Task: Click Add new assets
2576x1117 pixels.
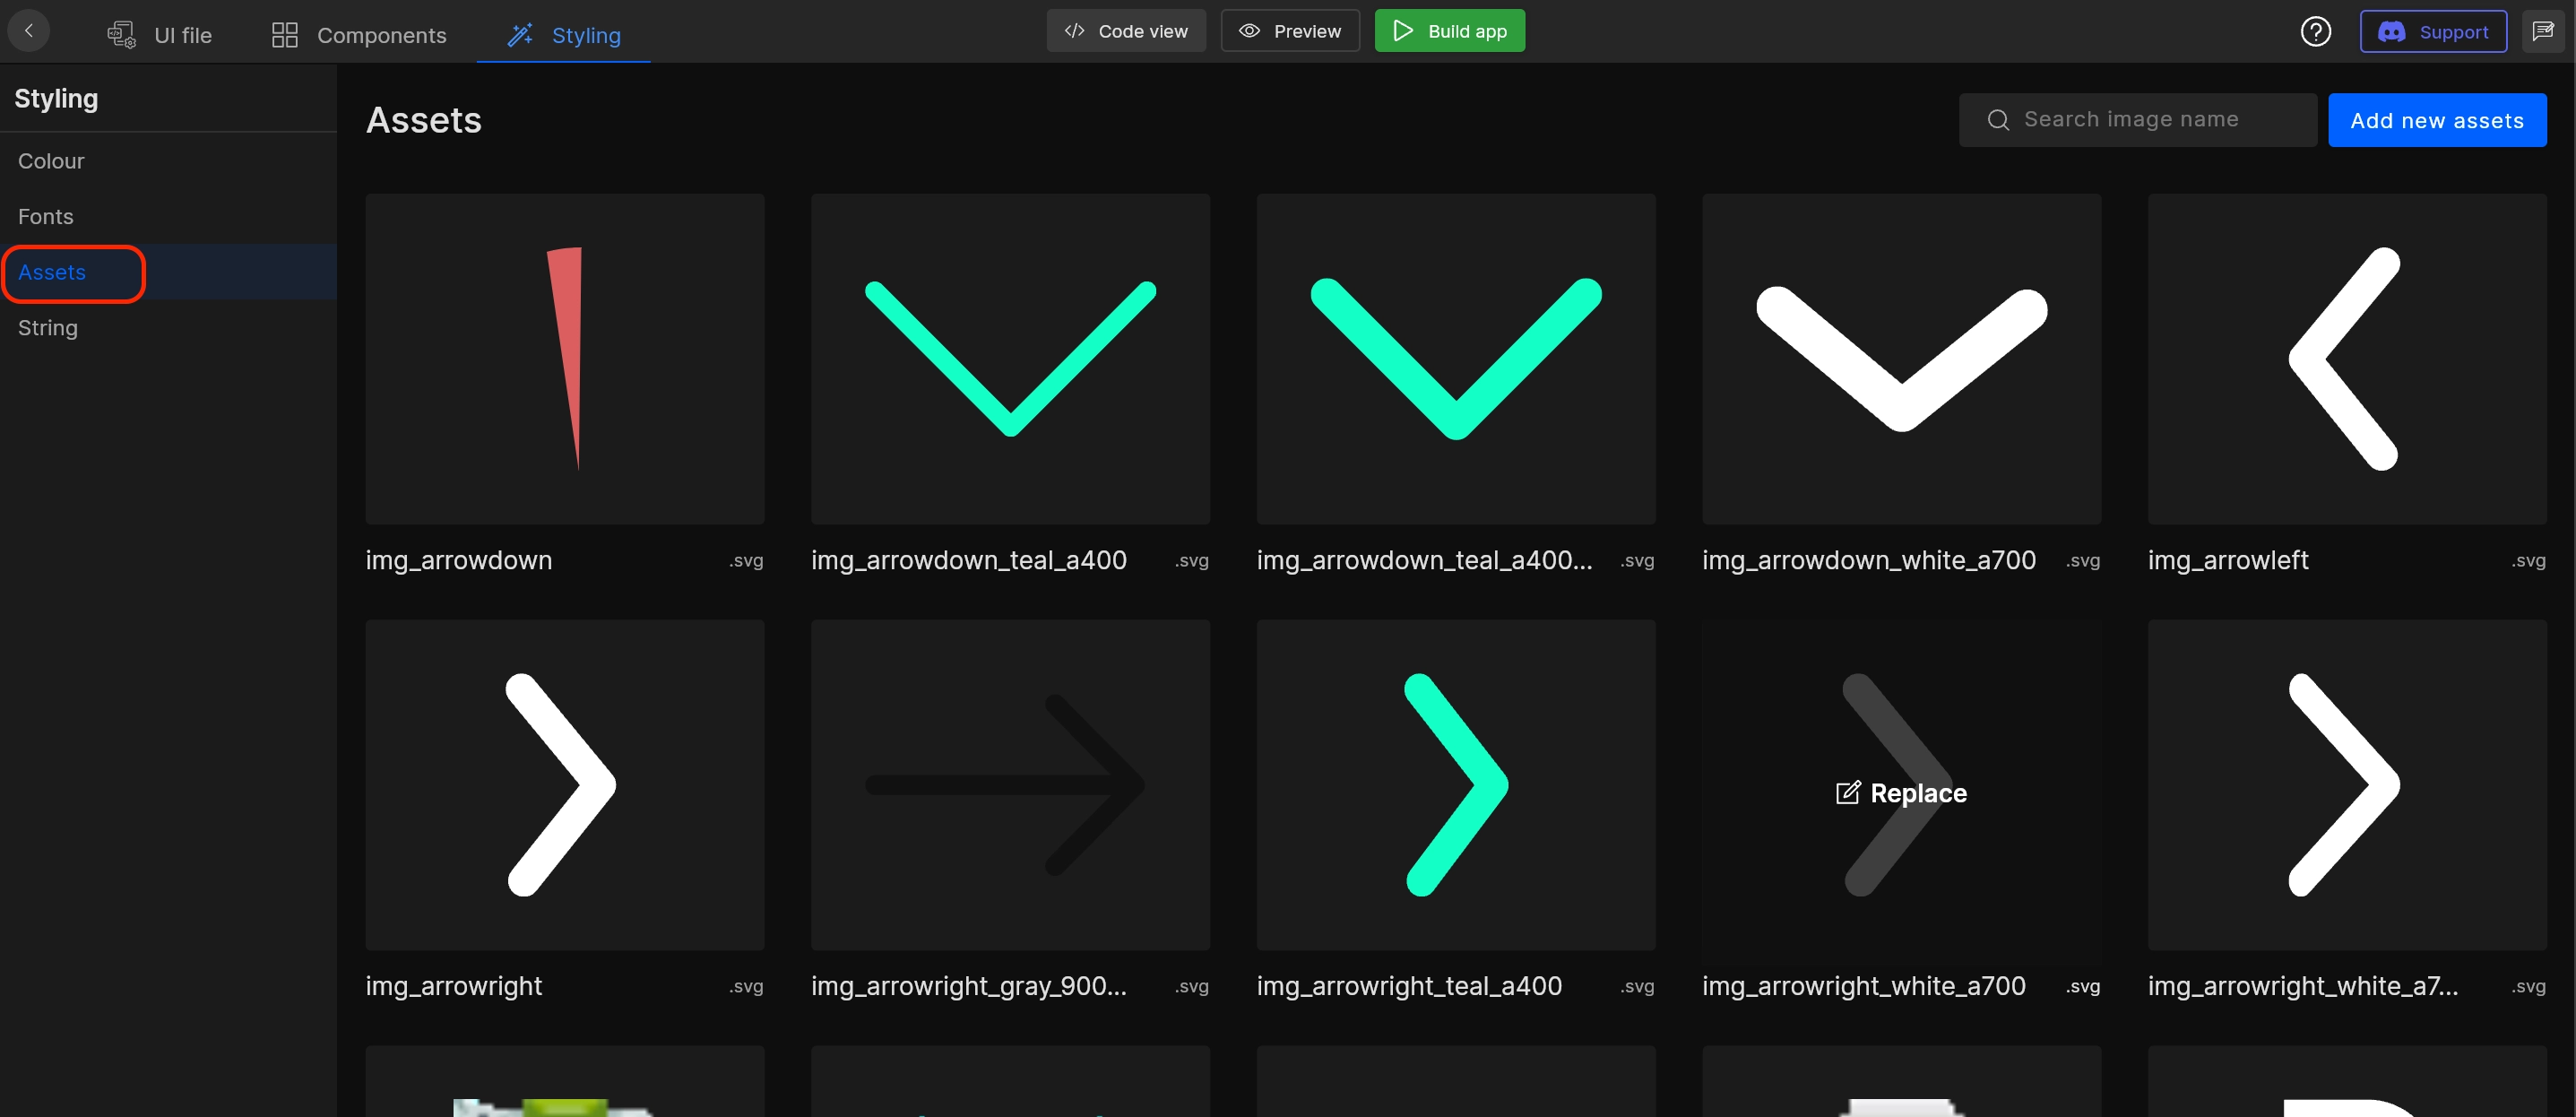Action: coord(2436,120)
